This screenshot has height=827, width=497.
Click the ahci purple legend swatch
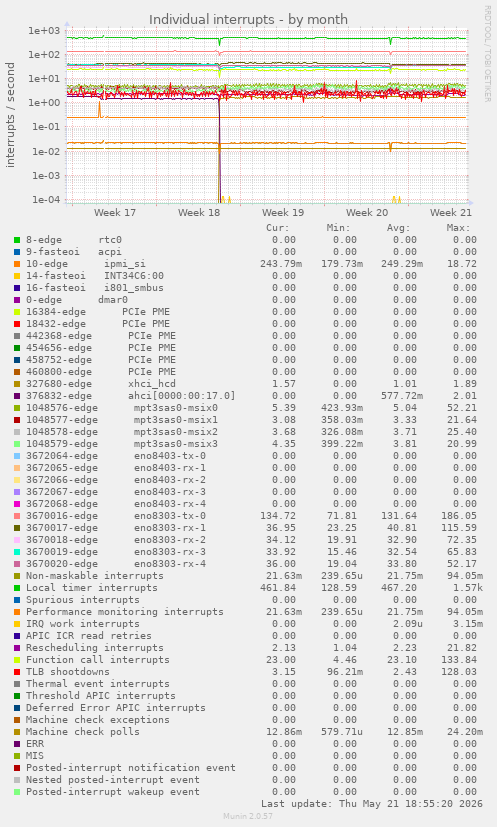point(17,396)
